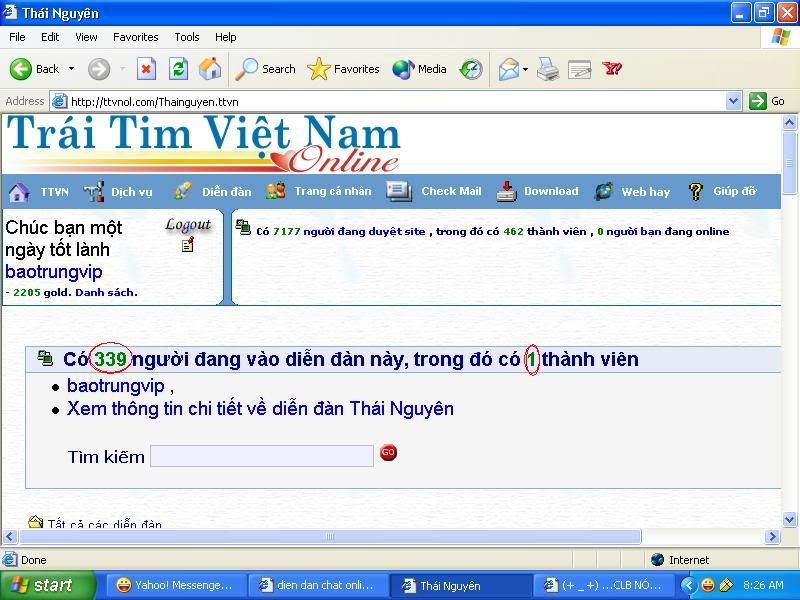Open the Help menu
This screenshot has width=800, height=600.
click(x=226, y=37)
